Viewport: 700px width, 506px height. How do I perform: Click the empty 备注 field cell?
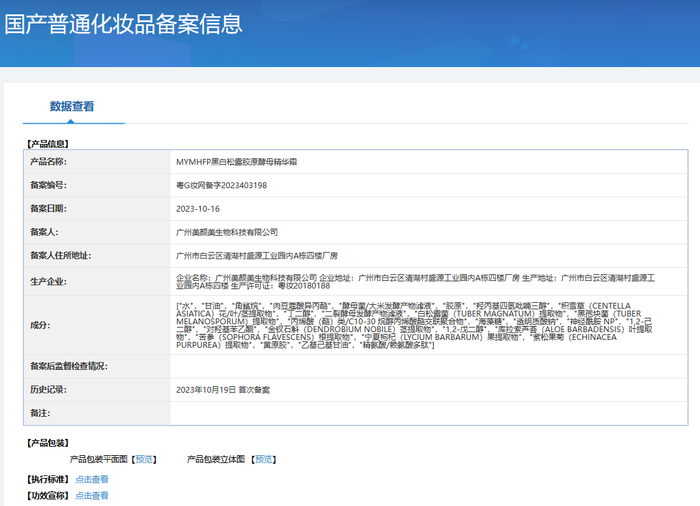tap(428, 412)
